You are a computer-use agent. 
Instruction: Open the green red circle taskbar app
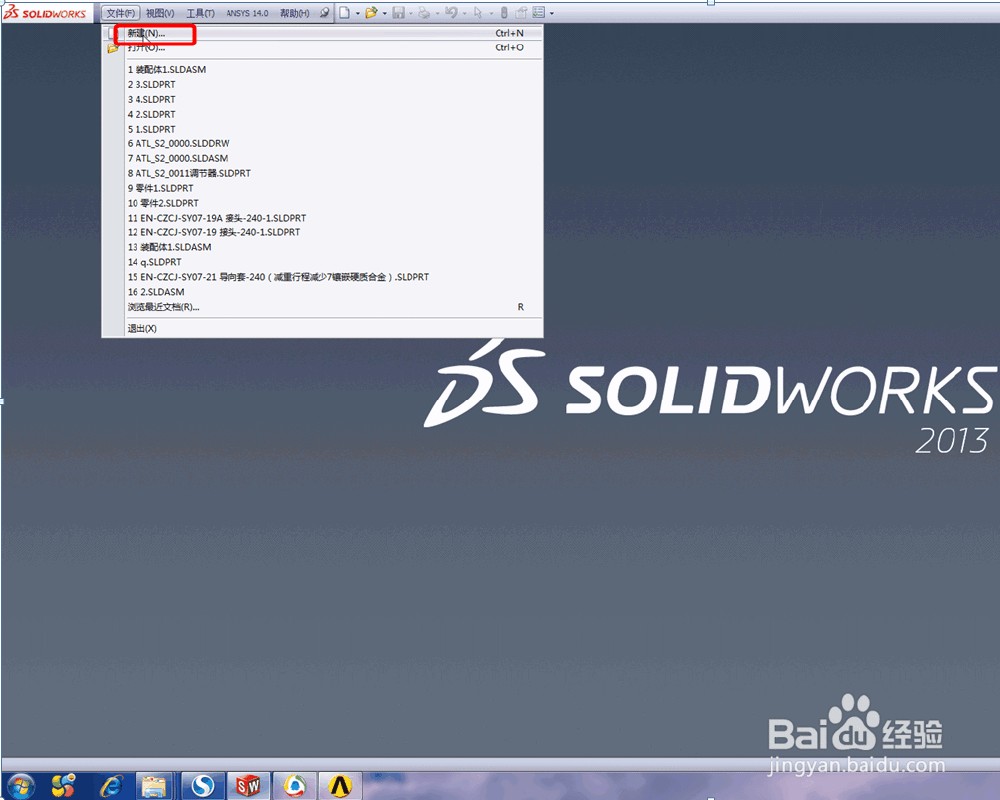click(x=294, y=786)
